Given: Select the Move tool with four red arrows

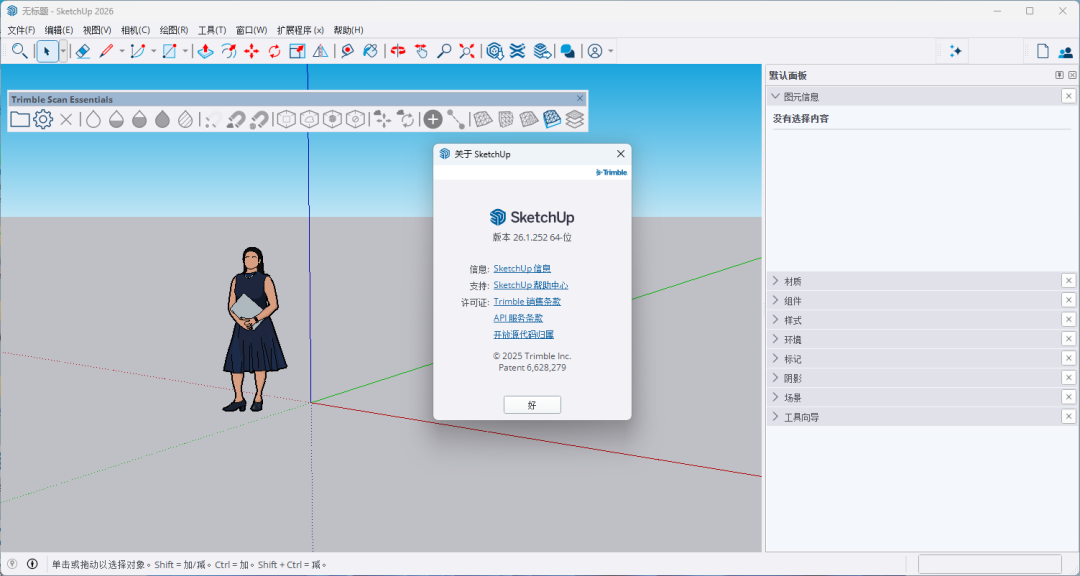Looking at the screenshot, I should pos(251,51).
